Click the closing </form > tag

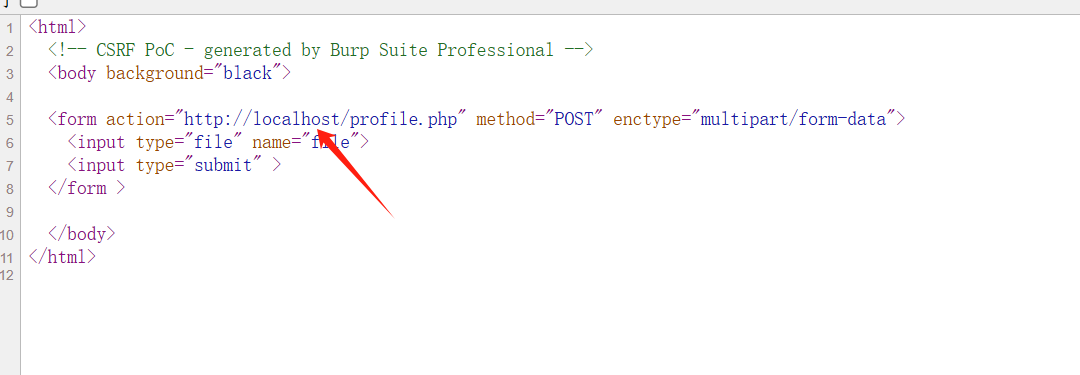[87, 188]
